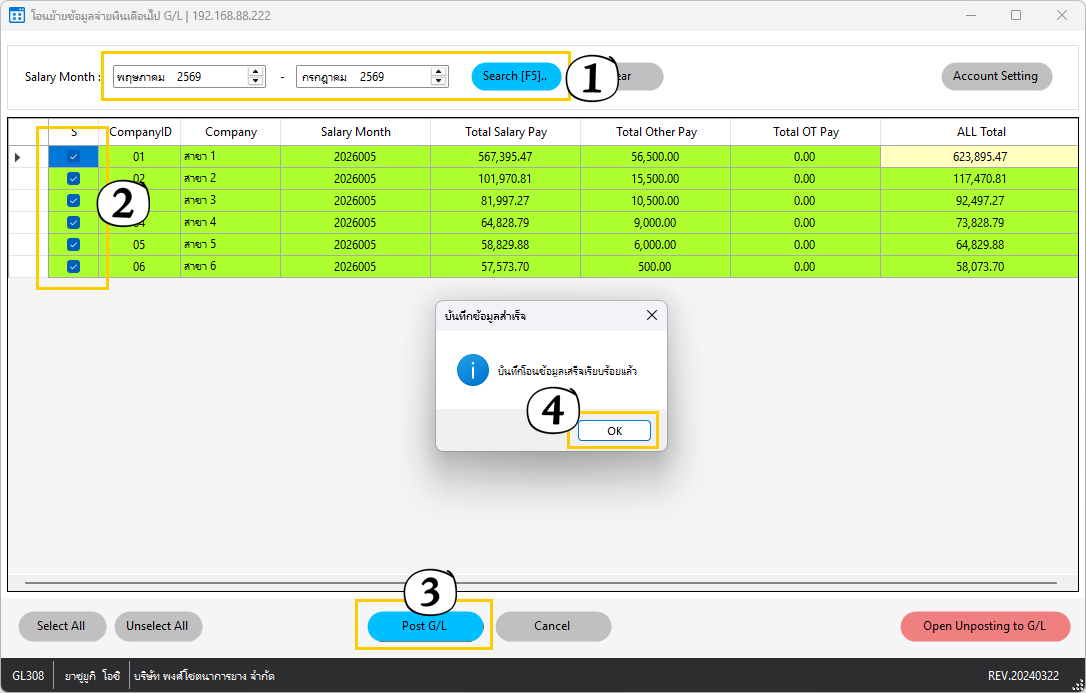Select the สาขา 2 company cell
The height and width of the screenshot is (693, 1086).
[231, 179]
